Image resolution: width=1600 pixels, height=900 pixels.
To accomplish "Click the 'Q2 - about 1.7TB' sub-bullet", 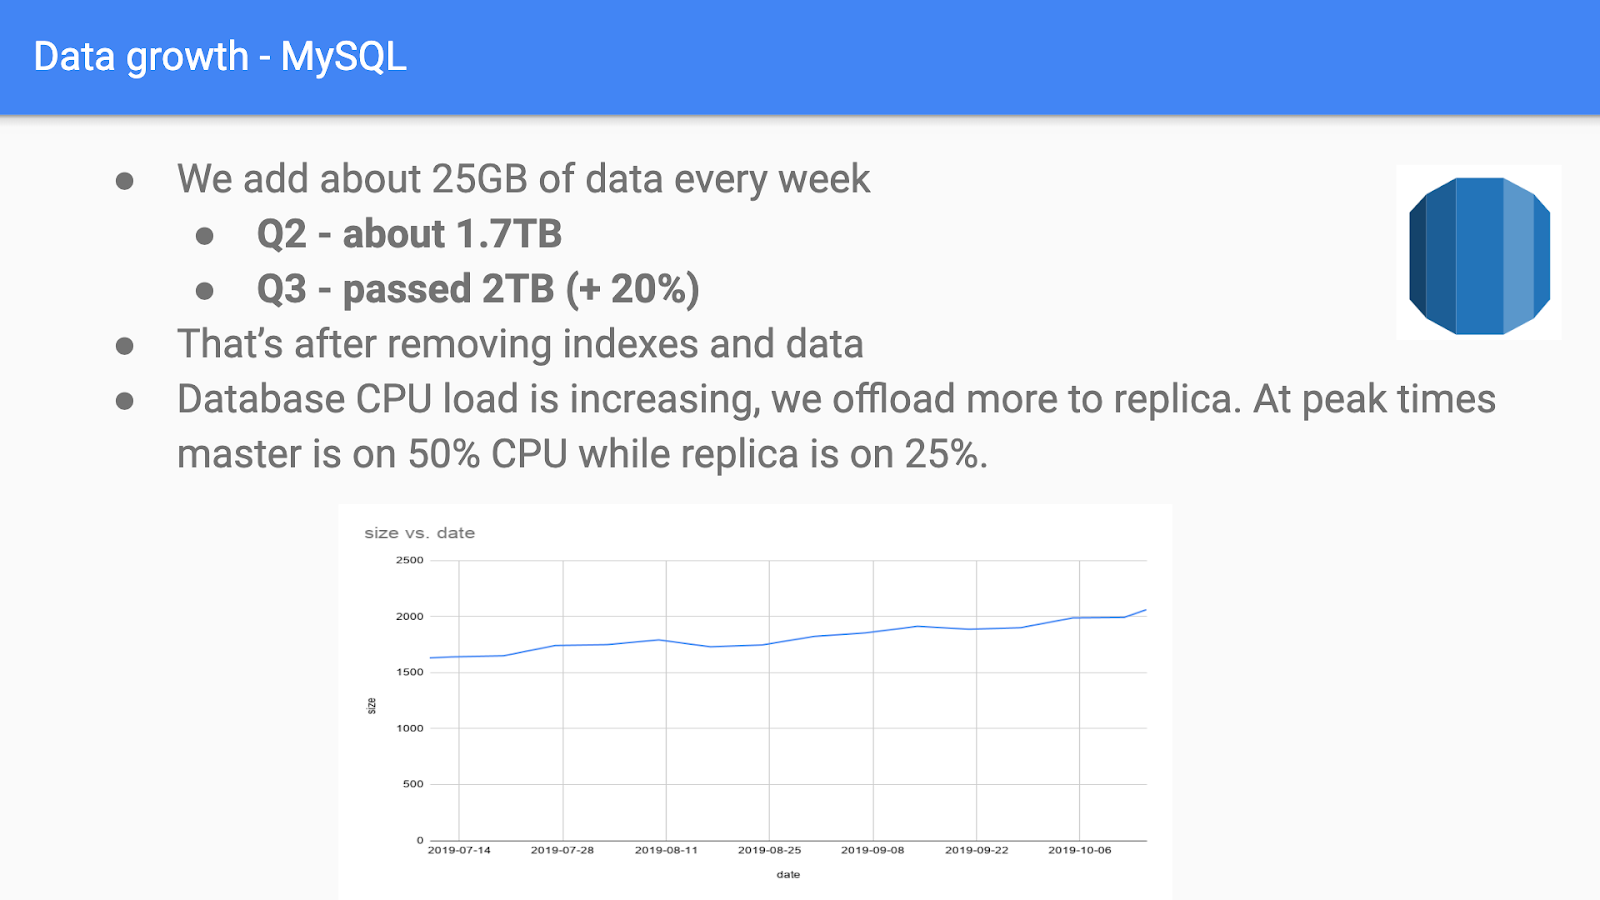I will (x=409, y=235).
